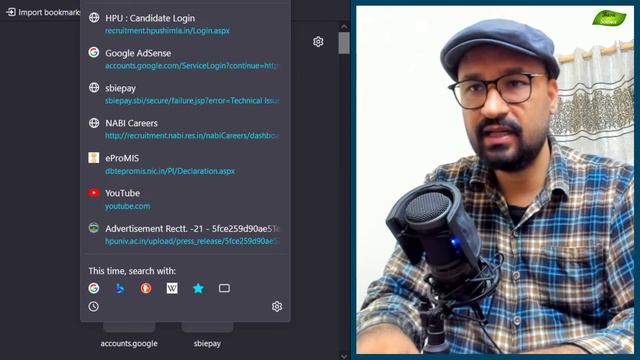Search with DuckDuckGo engine icon
640x360 pixels.
146,288
